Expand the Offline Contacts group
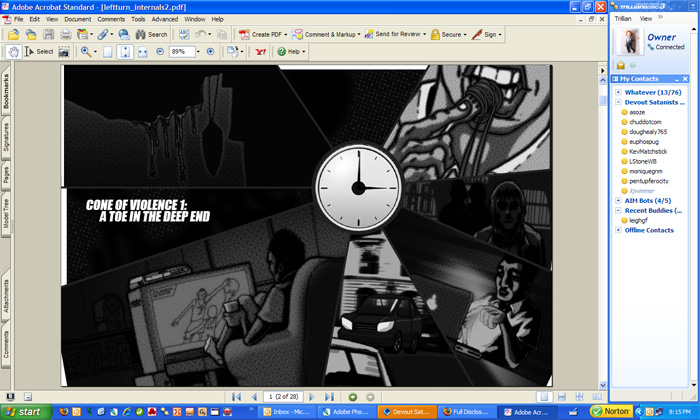This screenshot has height=420, width=700. tap(618, 230)
